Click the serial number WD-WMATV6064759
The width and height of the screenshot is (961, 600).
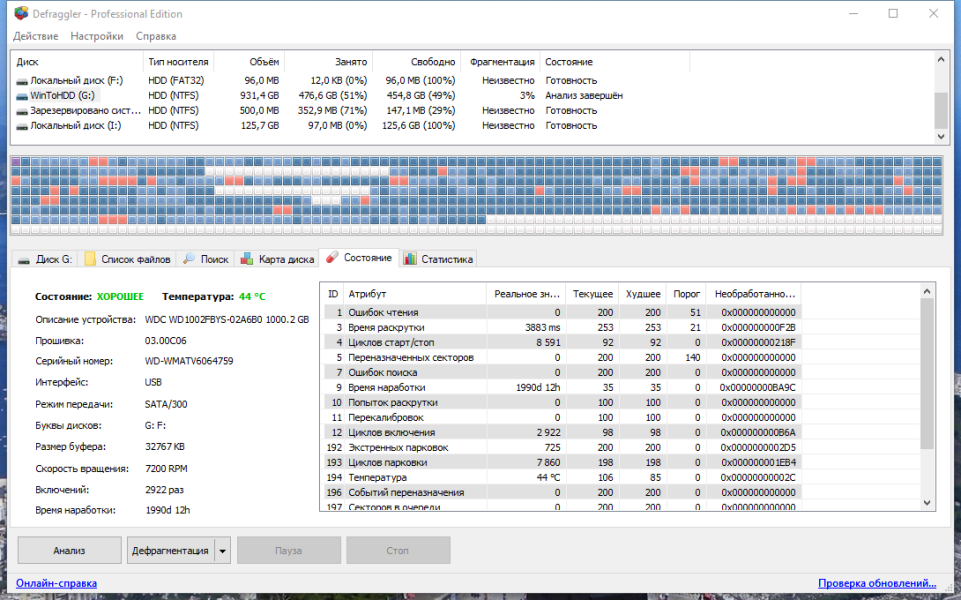pos(189,362)
